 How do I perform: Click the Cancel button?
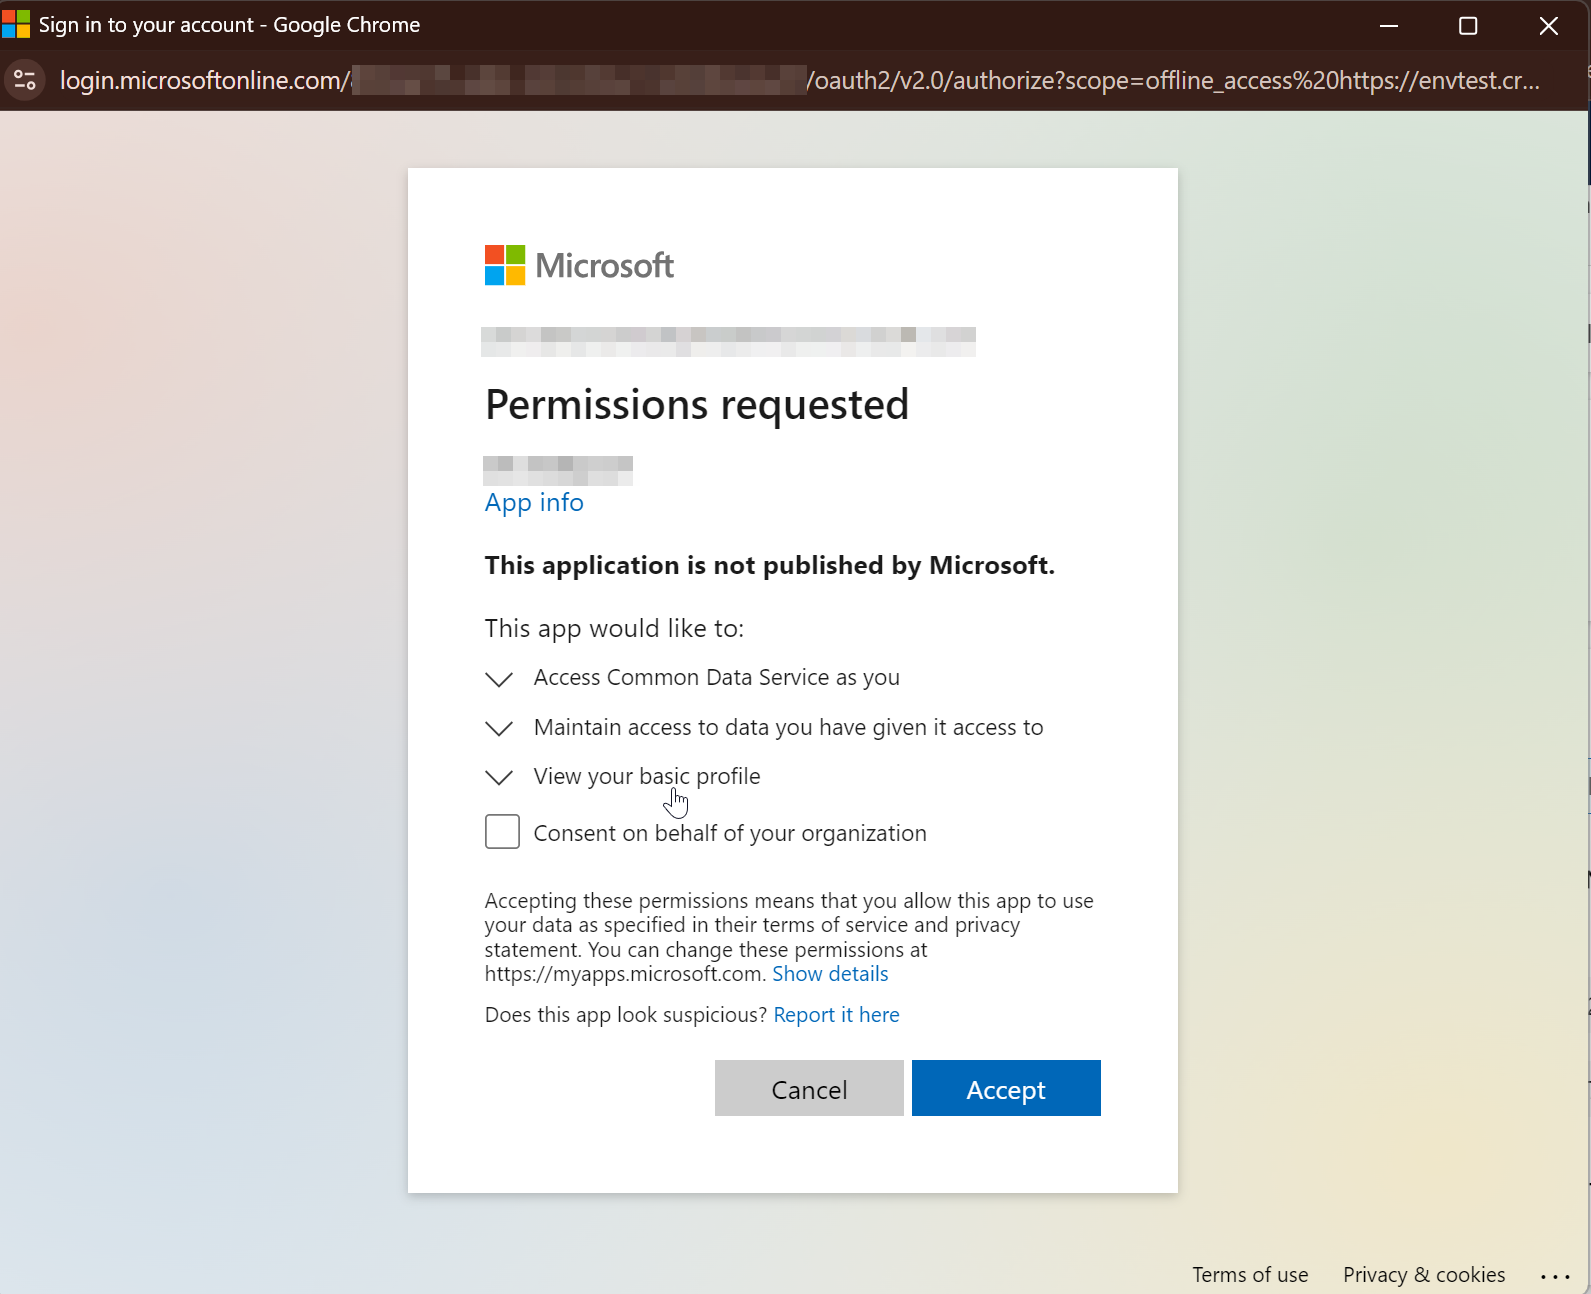pos(809,1088)
